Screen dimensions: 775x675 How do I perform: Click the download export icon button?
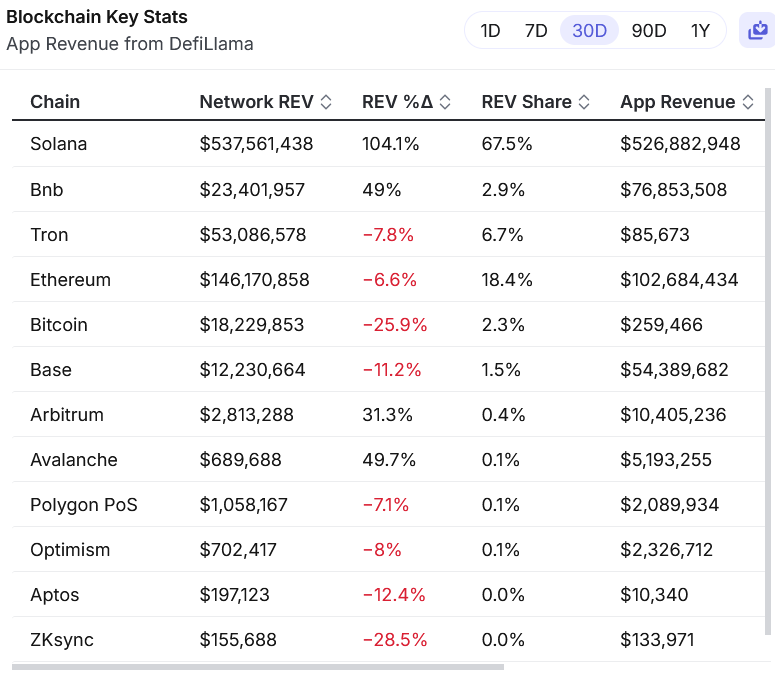pos(753,30)
